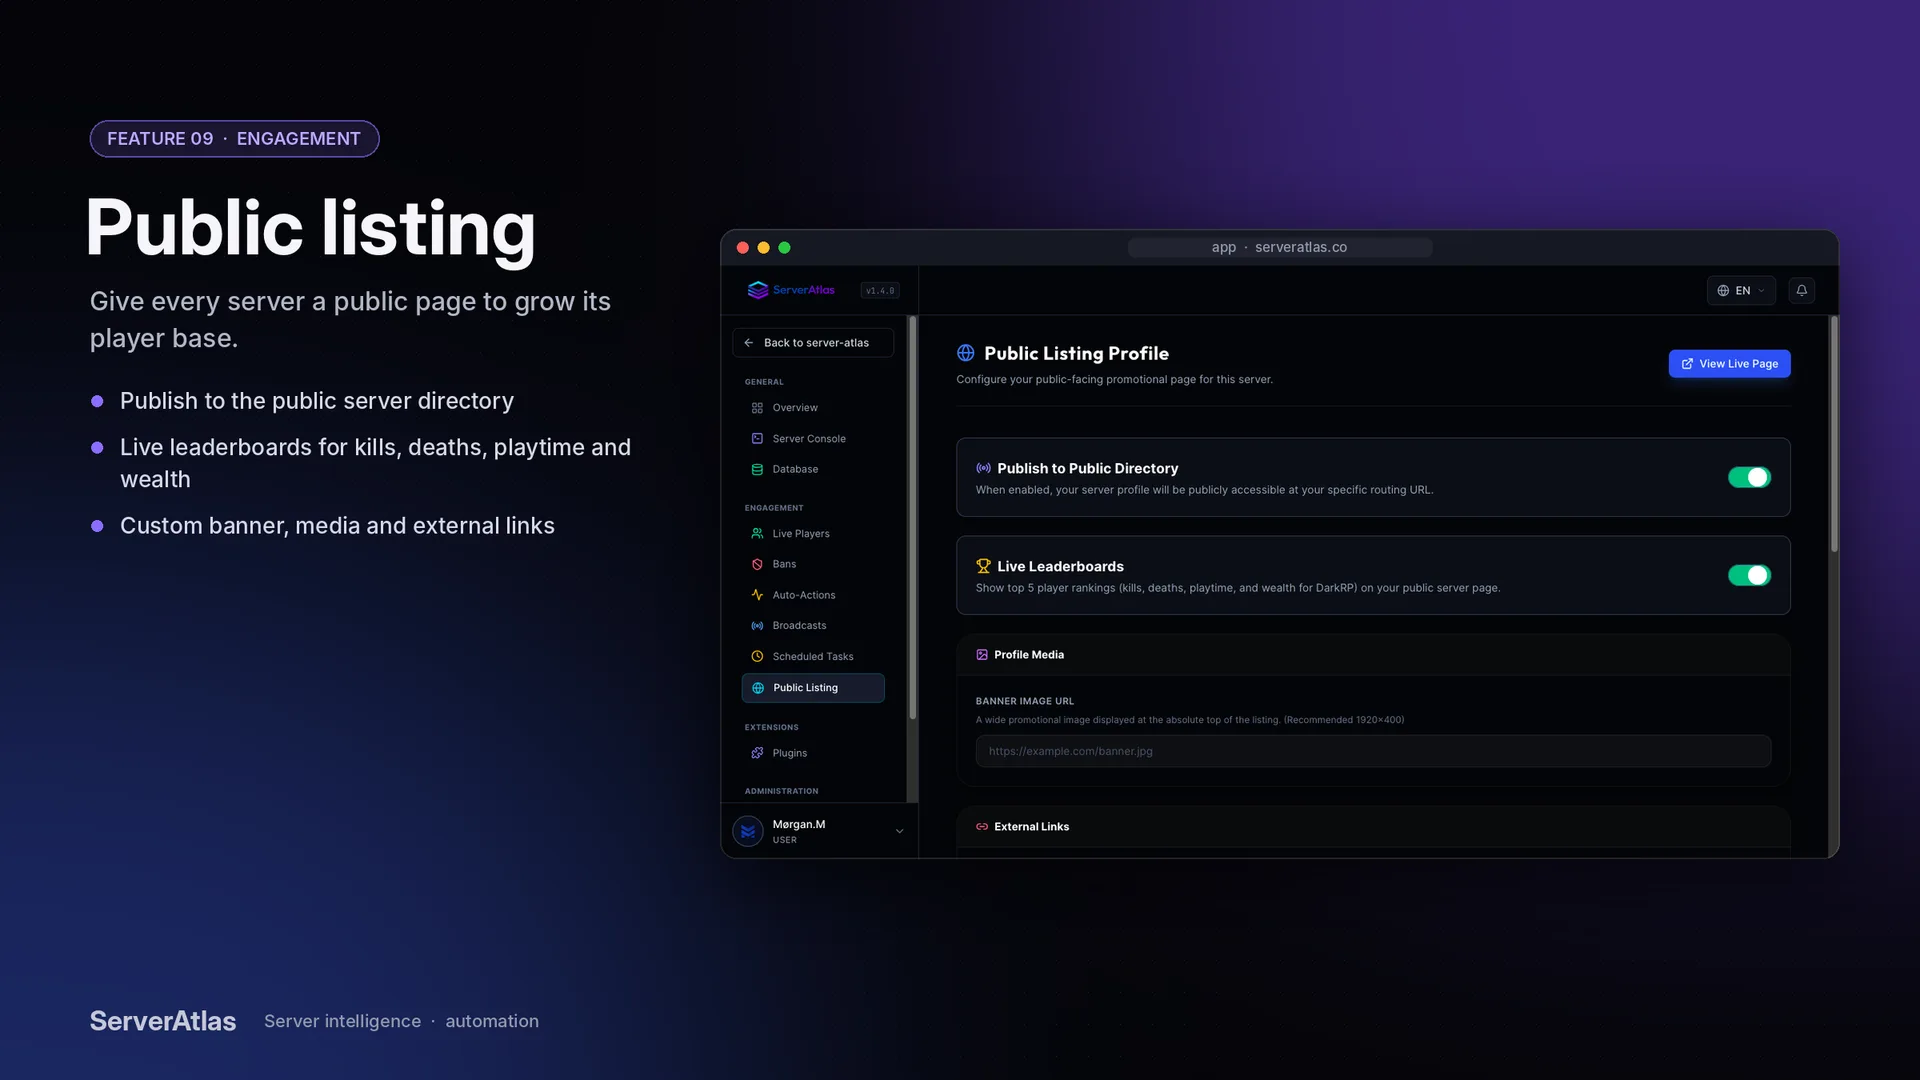
Task: Click the trophy icon next to Live Leaderboards
Action: pos(983,566)
